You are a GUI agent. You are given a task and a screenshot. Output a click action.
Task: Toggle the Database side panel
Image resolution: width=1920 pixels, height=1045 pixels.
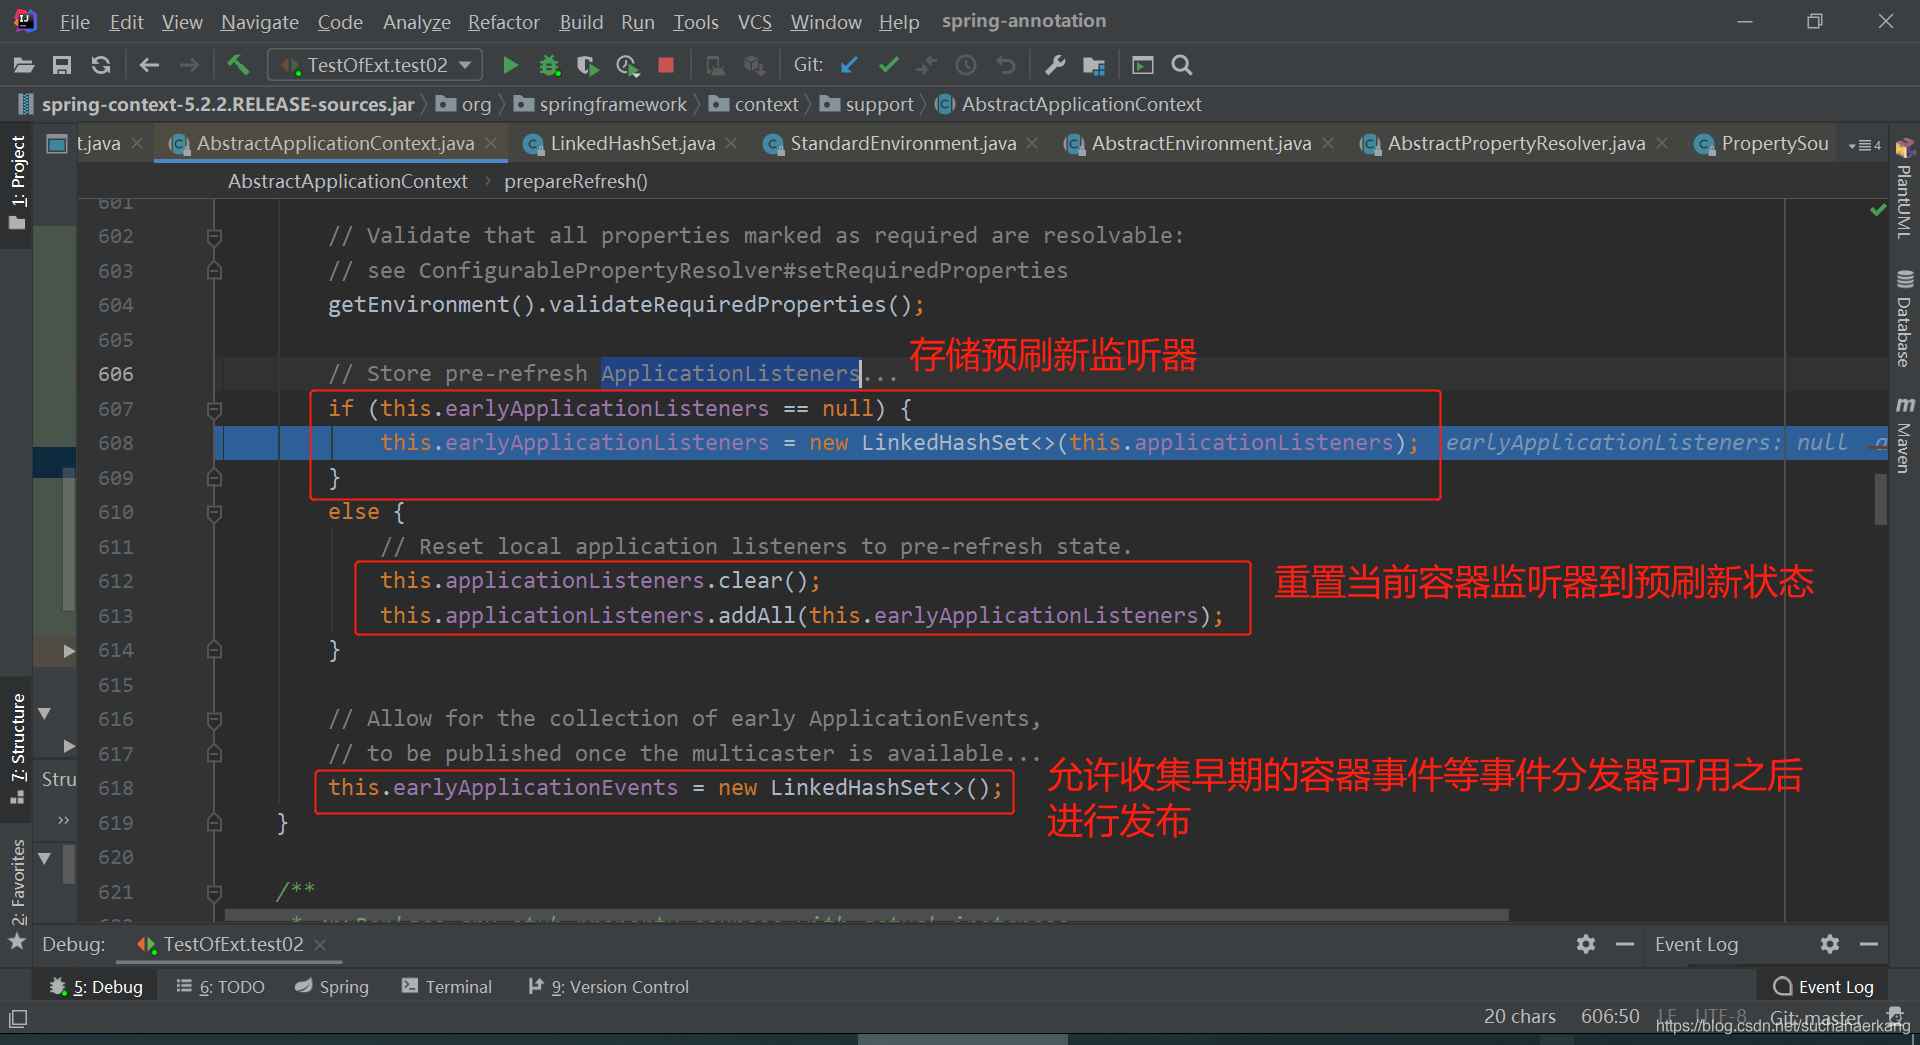pyautogui.click(x=1904, y=319)
